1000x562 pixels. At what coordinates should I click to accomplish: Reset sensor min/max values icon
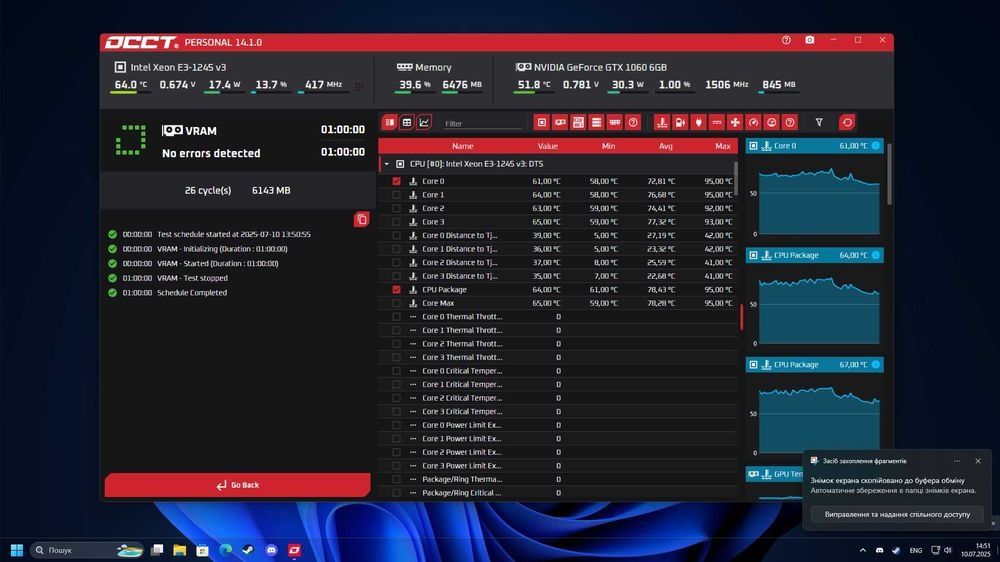[x=847, y=122]
